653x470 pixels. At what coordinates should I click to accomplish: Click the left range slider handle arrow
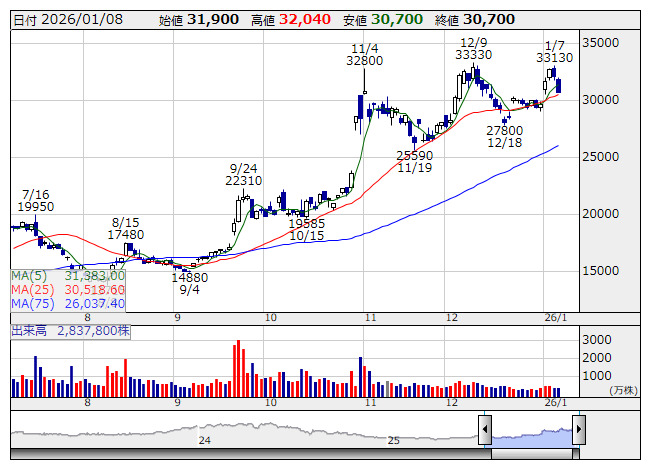pyautogui.click(x=485, y=429)
